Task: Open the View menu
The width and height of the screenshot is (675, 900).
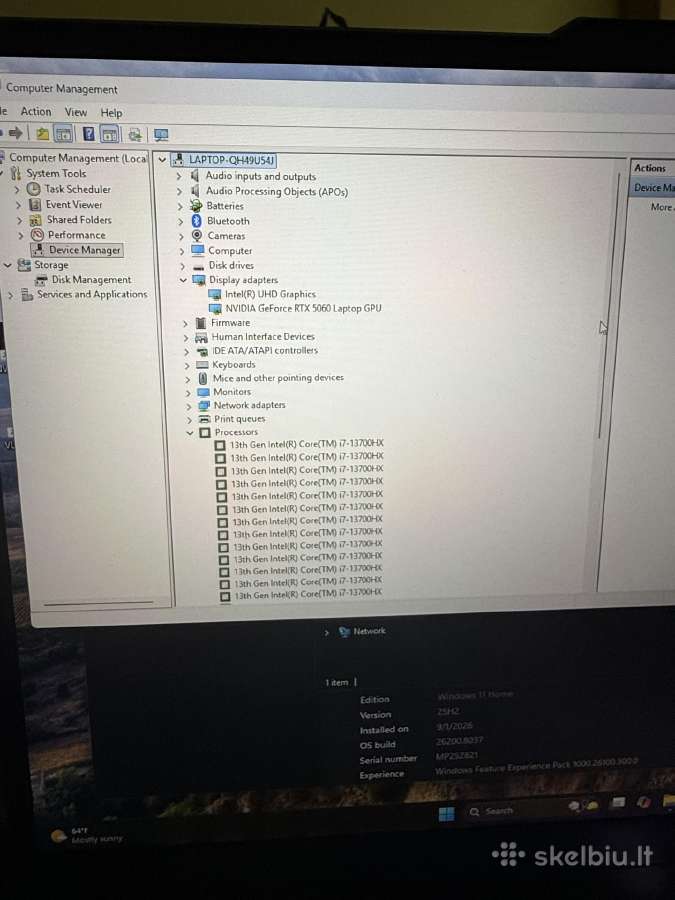Action: (x=76, y=112)
